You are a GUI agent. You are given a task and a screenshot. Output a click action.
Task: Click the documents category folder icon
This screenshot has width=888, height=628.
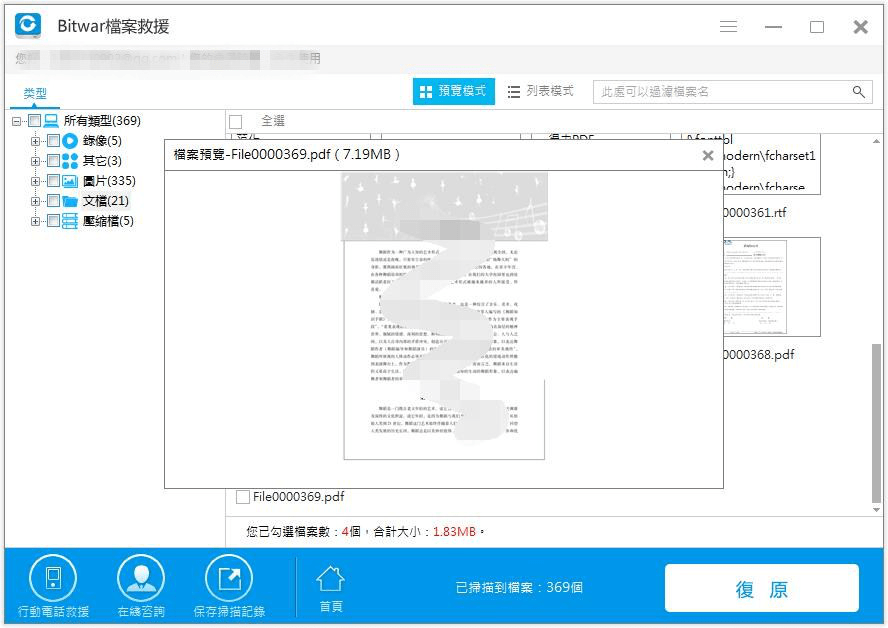click(x=70, y=201)
